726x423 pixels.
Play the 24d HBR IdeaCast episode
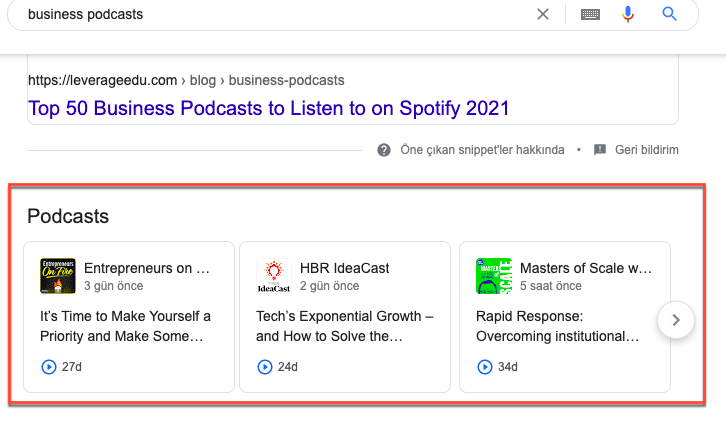(x=264, y=367)
